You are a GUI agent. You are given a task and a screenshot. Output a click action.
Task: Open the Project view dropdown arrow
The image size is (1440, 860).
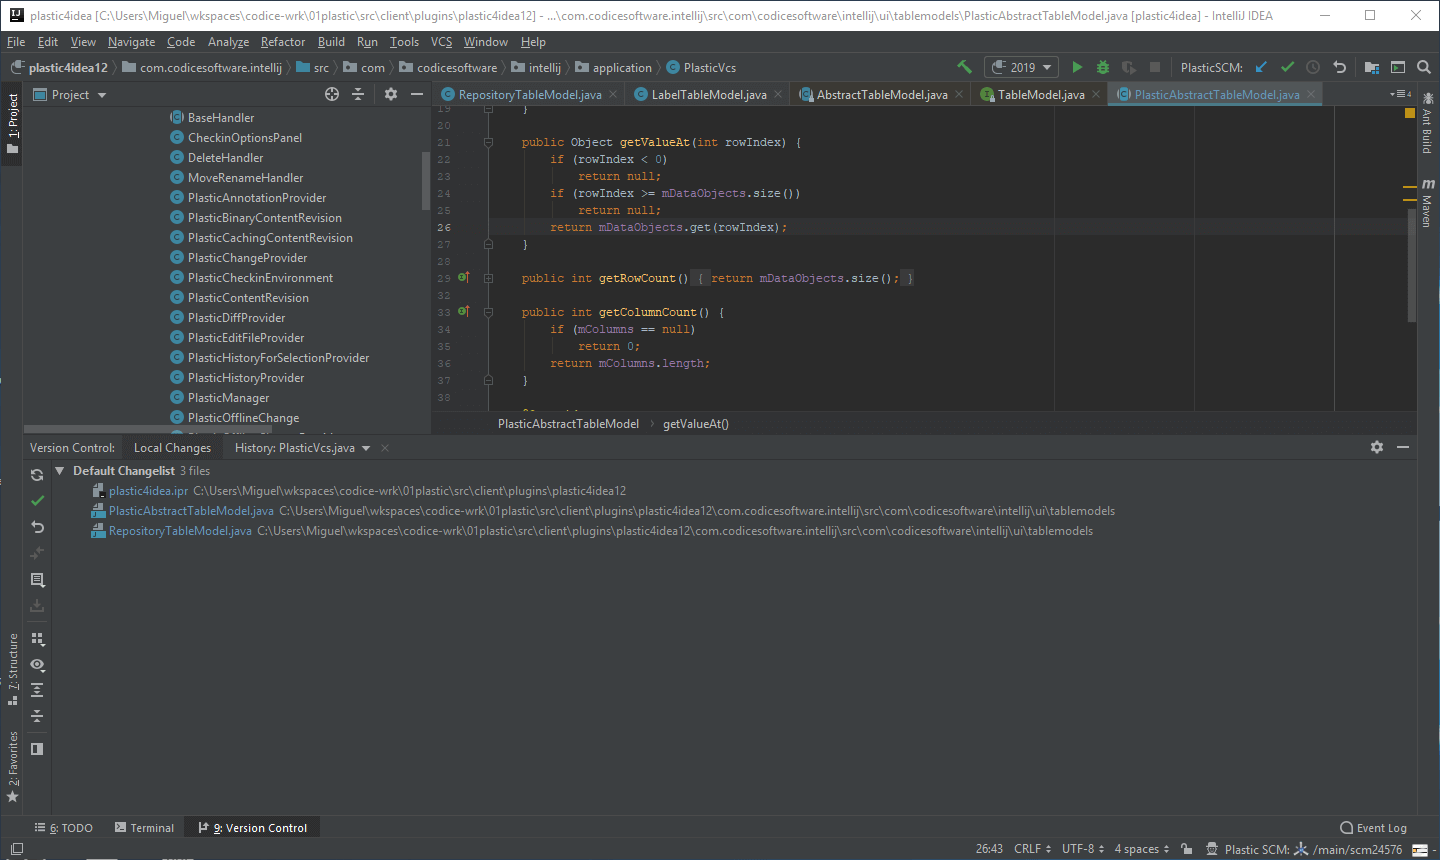click(102, 95)
